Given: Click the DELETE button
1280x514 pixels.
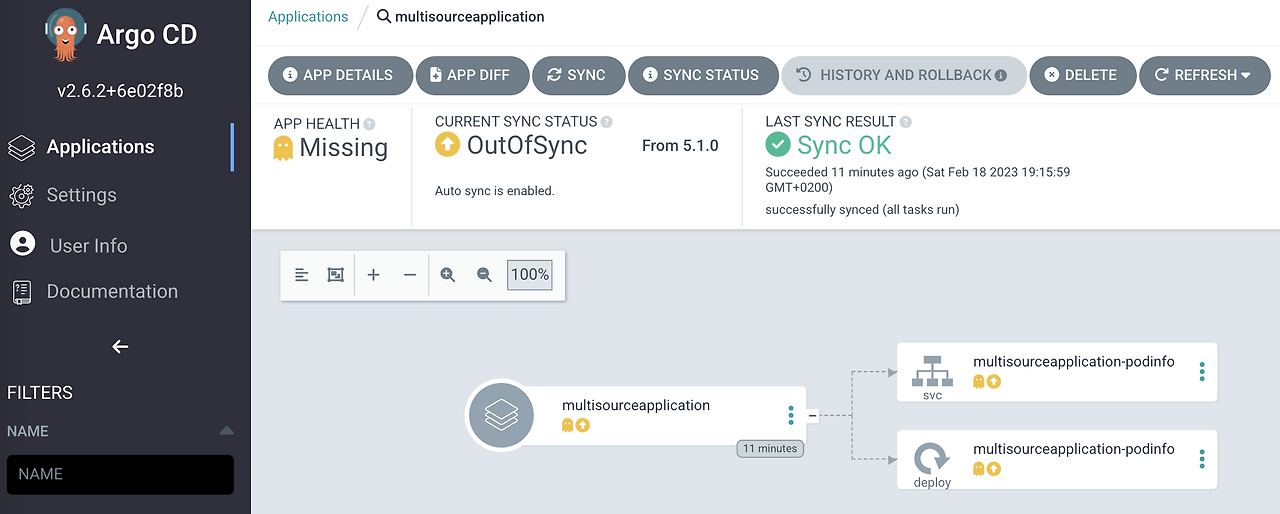Looking at the screenshot, I should pos(1081,75).
